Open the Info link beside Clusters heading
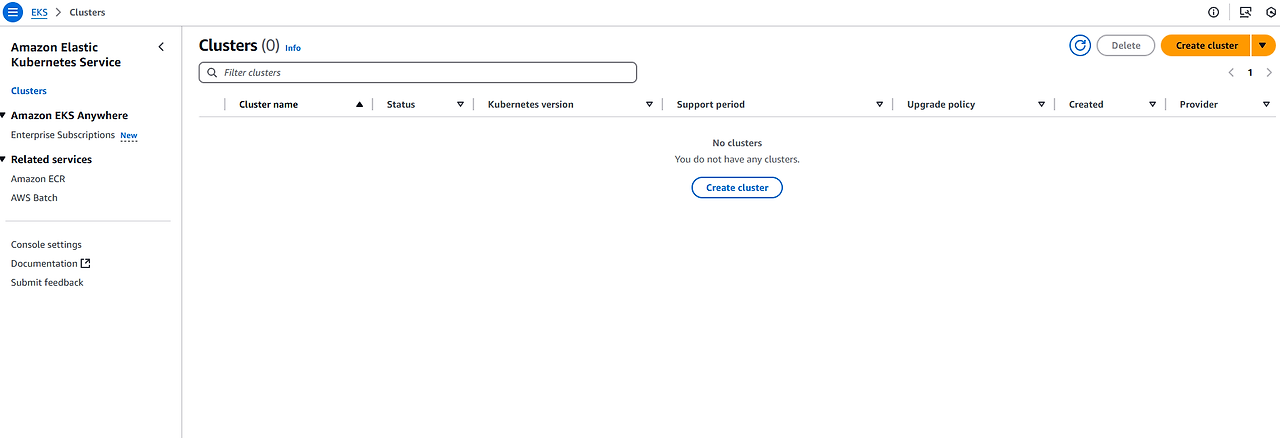The image size is (1280, 438). (x=293, y=48)
